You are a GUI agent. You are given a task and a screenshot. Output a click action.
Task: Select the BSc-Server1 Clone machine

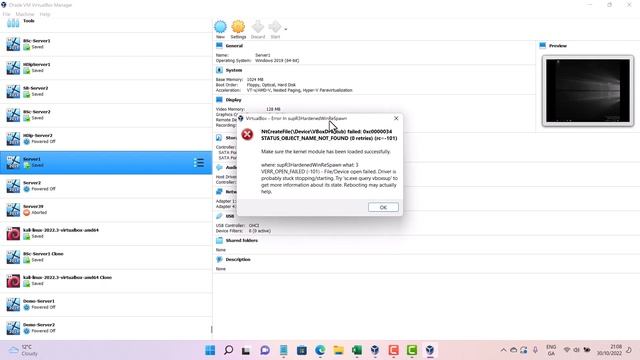tap(106, 257)
